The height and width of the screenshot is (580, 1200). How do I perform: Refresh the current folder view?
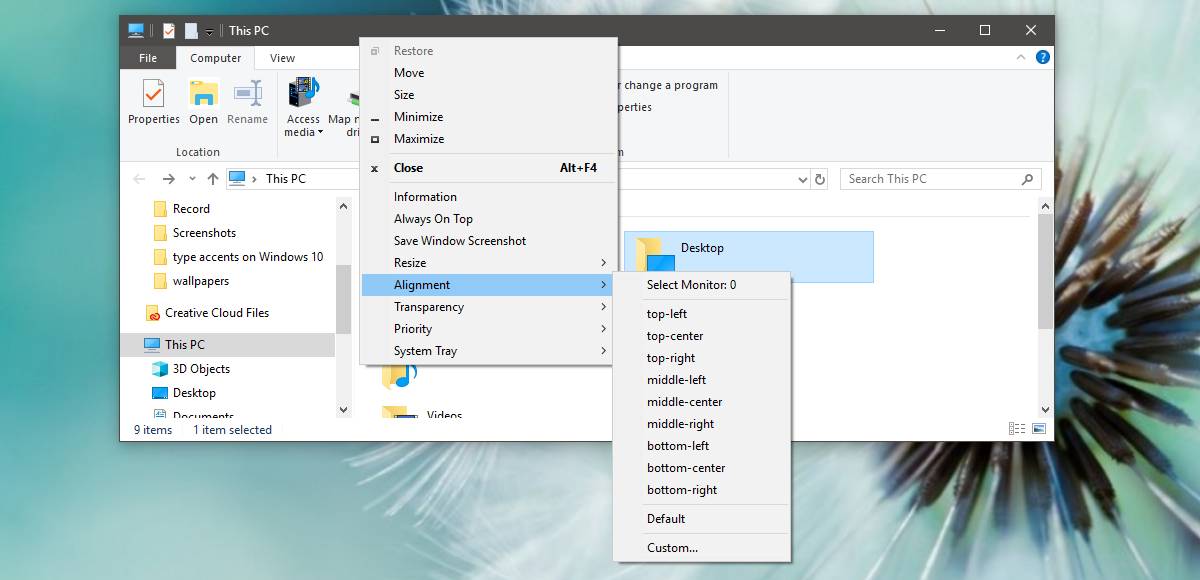pos(820,178)
